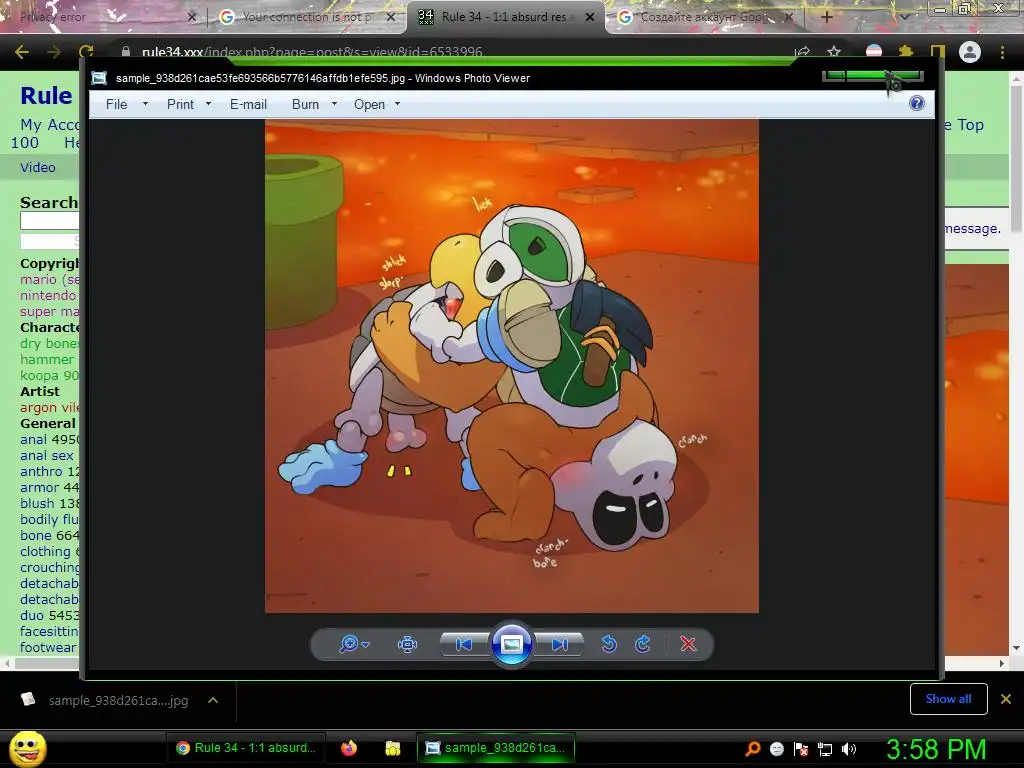Open Chrome profile avatar
The width and height of the screenshot is (1024, 768).
point(970,52)
